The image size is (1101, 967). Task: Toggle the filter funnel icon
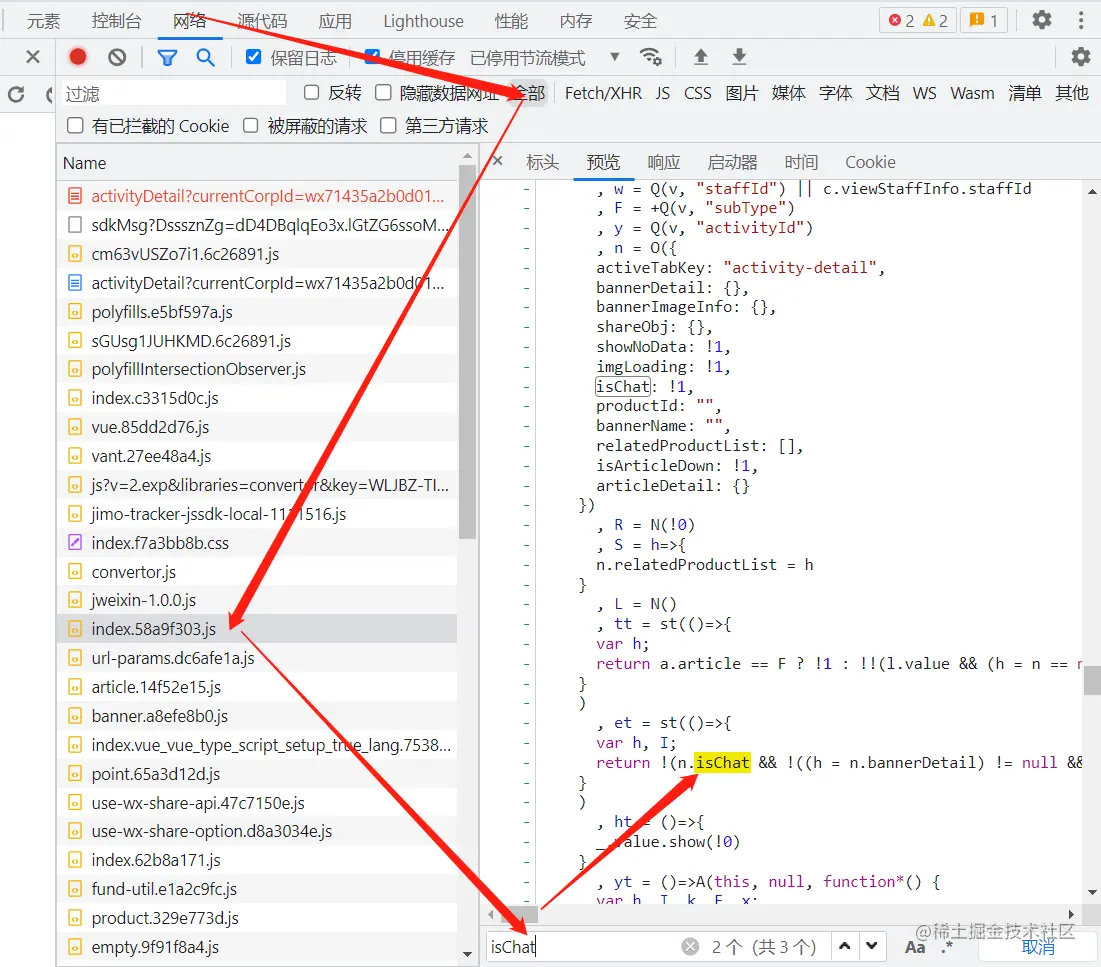(x=167, y=58)
